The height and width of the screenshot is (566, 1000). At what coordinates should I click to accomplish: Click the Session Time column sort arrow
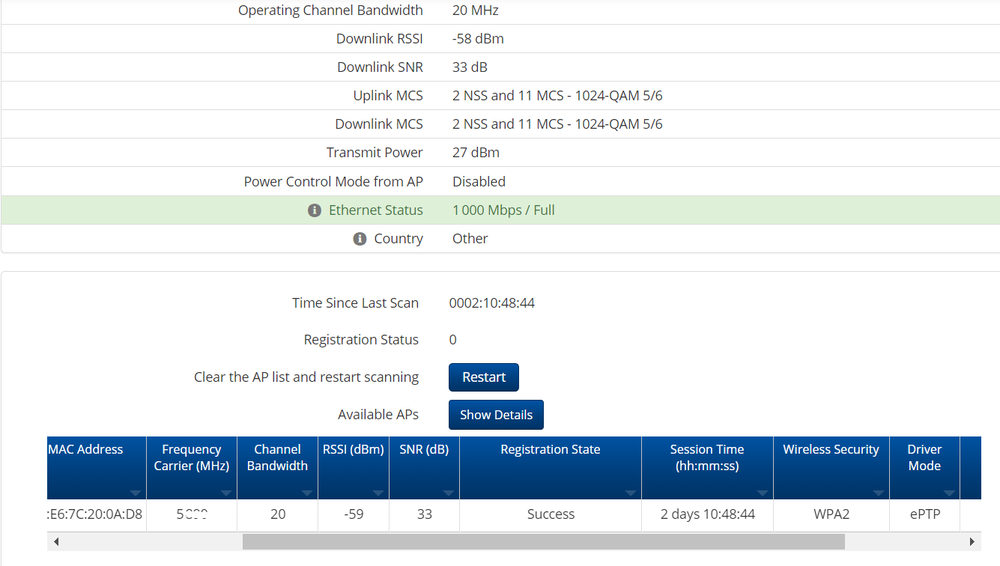click(x=762, y=492)
